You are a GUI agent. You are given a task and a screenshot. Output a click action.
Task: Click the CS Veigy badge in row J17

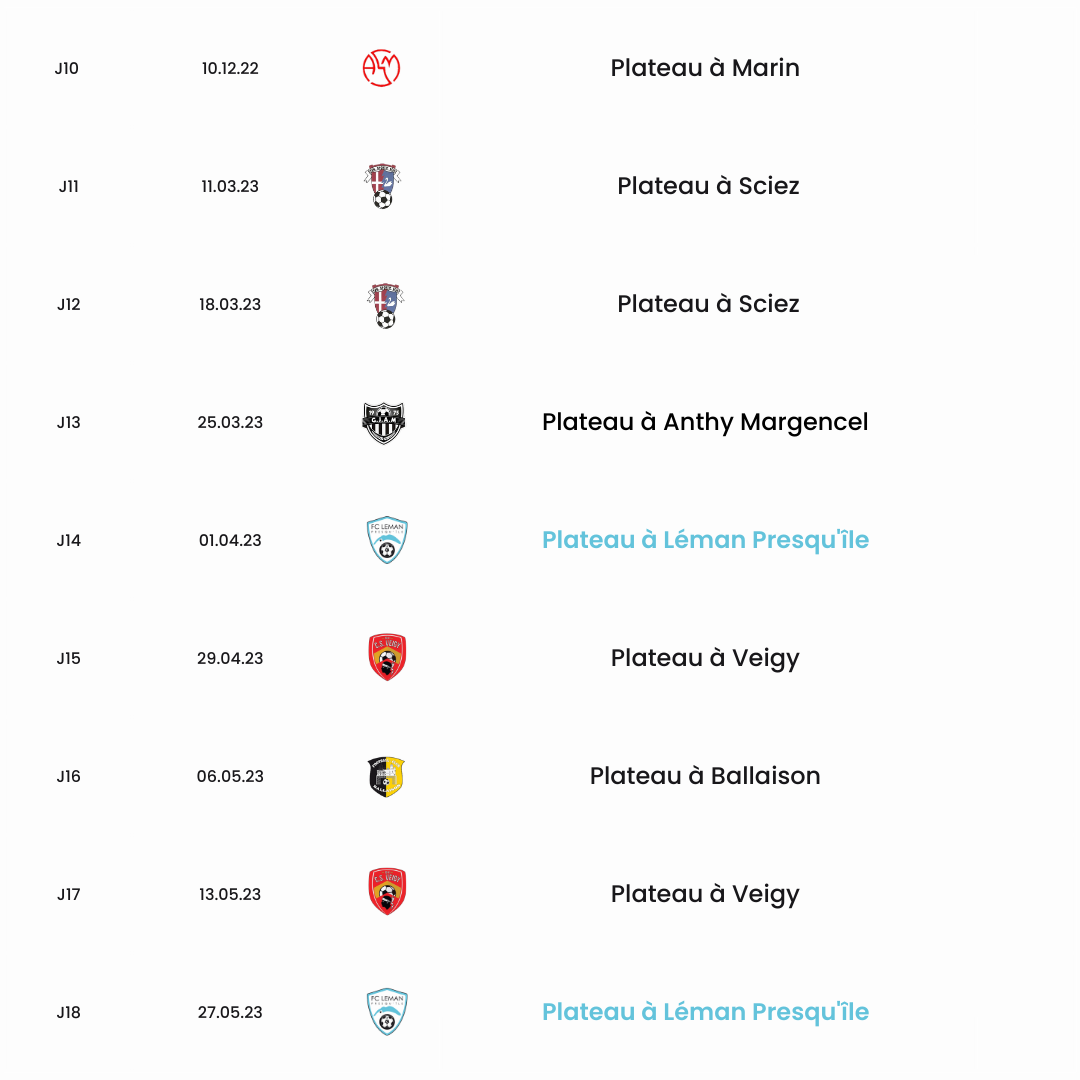pyautogui.click(x=387, y=891)
